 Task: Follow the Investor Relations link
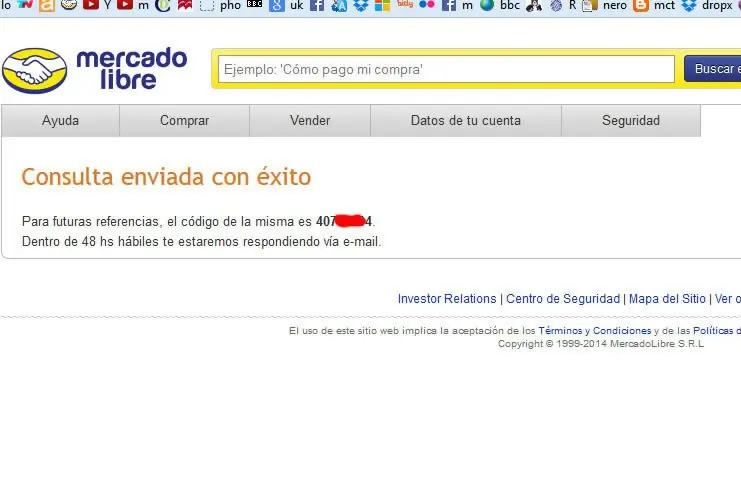click(447, 299)
